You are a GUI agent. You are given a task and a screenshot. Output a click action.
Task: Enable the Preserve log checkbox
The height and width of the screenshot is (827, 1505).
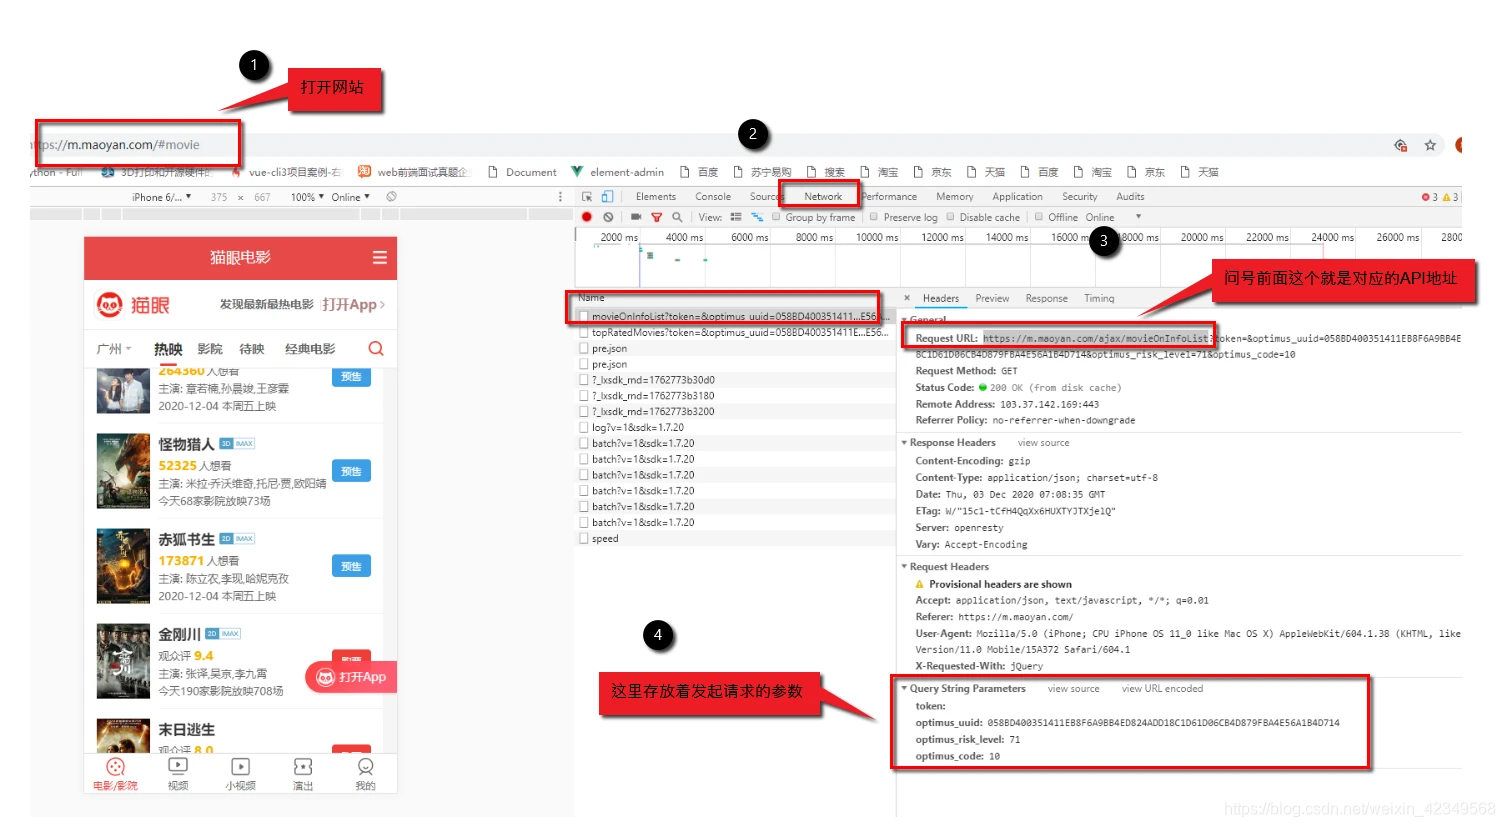click(874, 217)
